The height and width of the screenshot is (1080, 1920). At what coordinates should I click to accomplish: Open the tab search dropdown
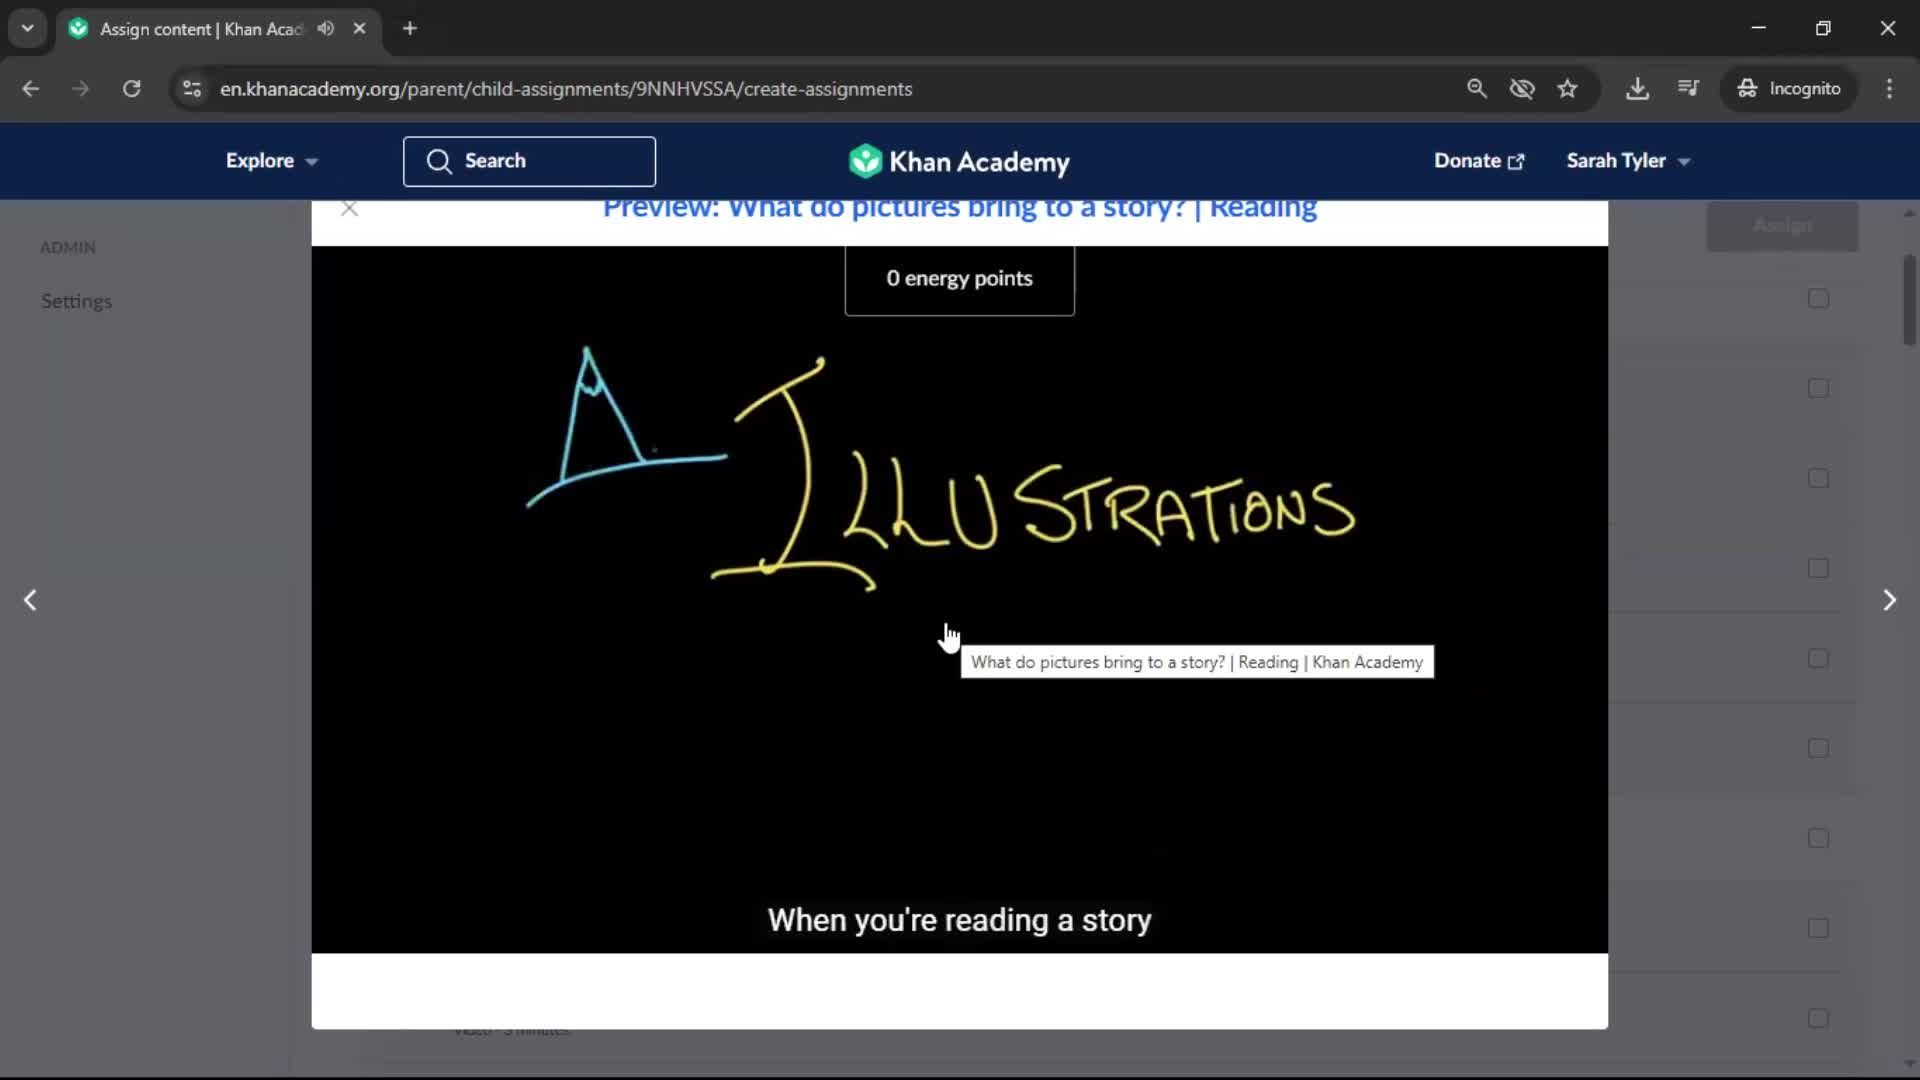(x=28, y=29)
